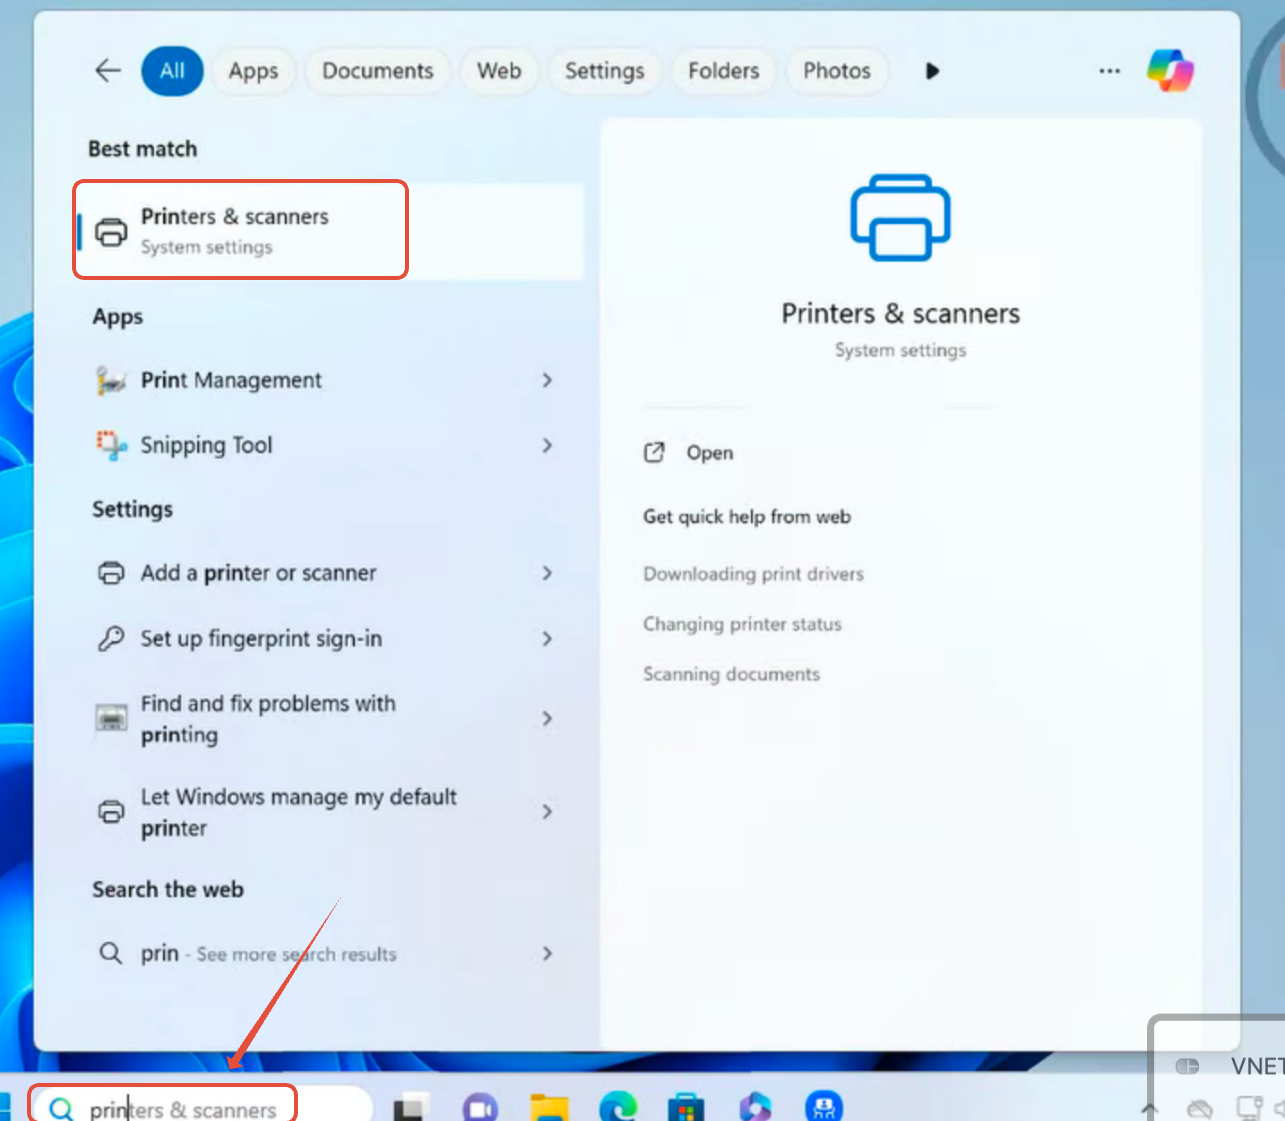
Task: Go back with the left arrow
Action: point(108,70)
